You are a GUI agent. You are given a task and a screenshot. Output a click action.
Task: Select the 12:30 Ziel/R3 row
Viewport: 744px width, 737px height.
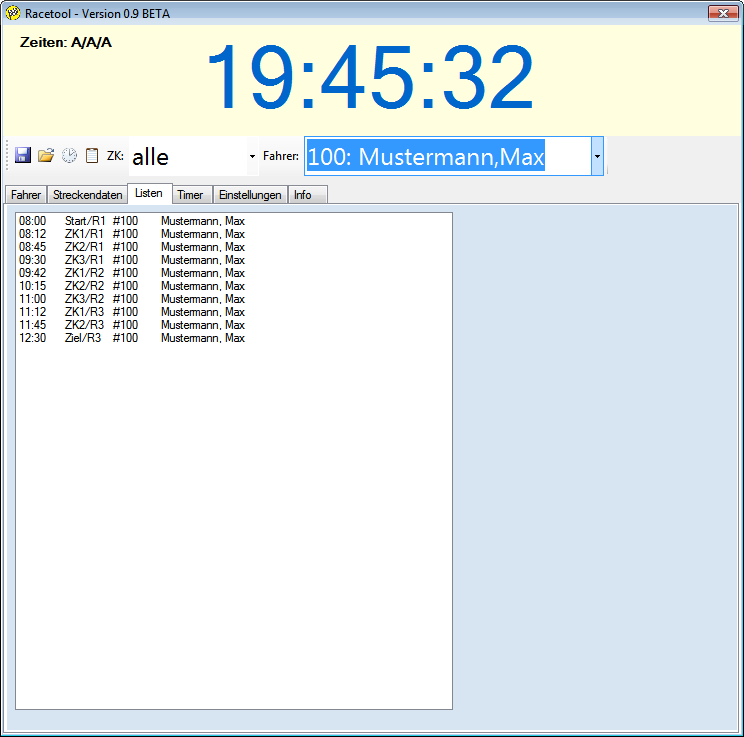pos(233,338)
